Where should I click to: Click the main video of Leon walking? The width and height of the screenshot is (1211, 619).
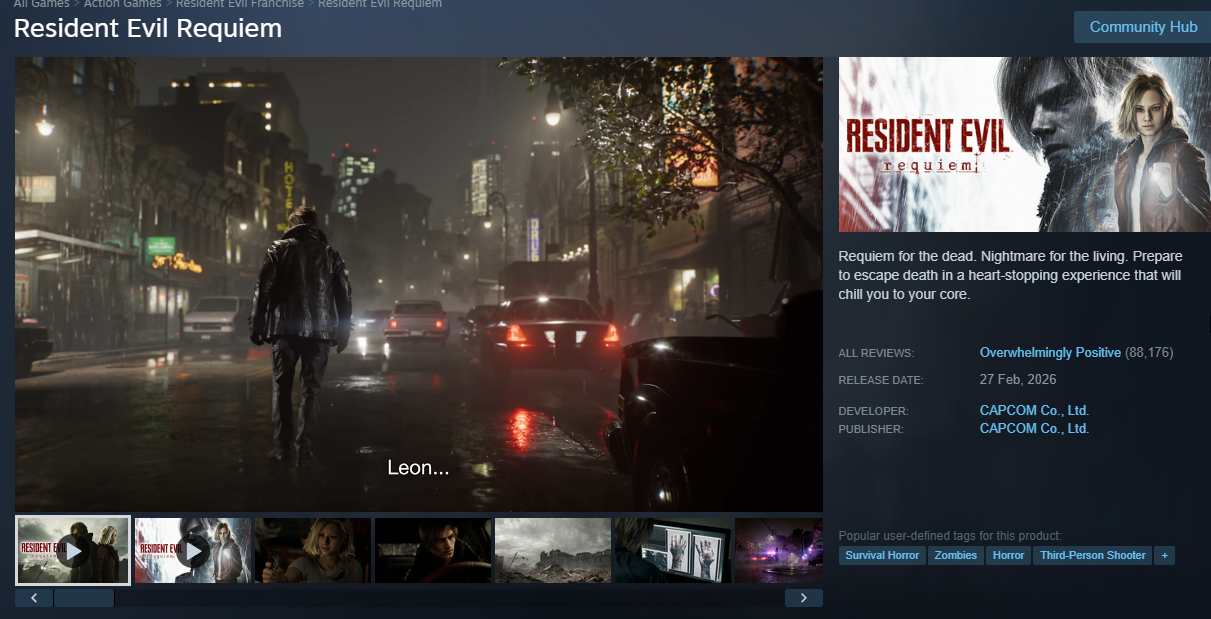point(419,284)
